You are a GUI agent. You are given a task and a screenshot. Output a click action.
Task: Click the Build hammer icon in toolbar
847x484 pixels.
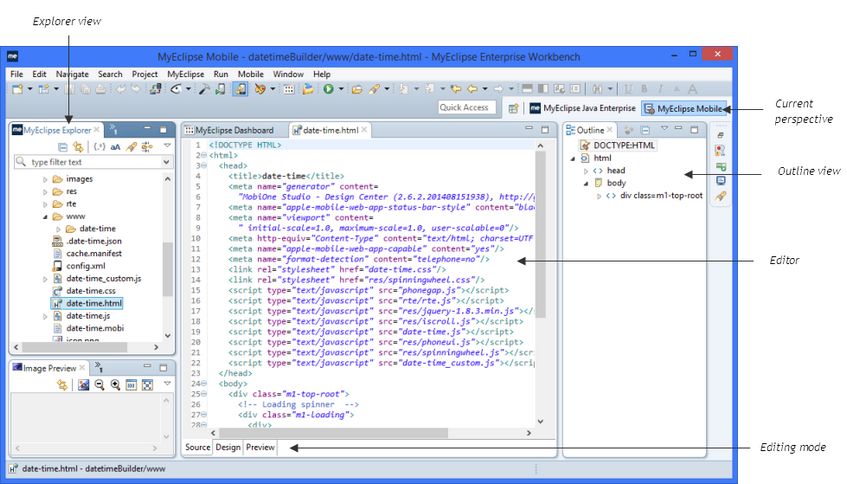204,89
